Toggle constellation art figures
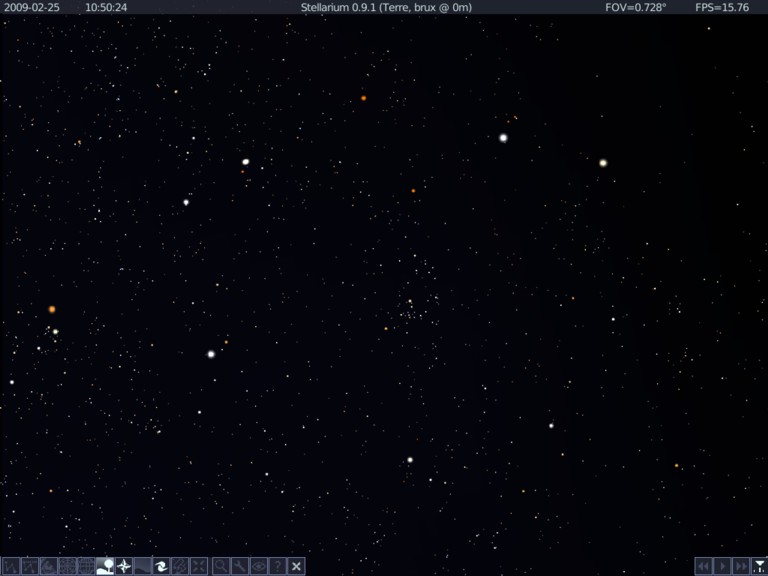Image resolution: width=768 pixels, height=576 pixels. (48, 567)
